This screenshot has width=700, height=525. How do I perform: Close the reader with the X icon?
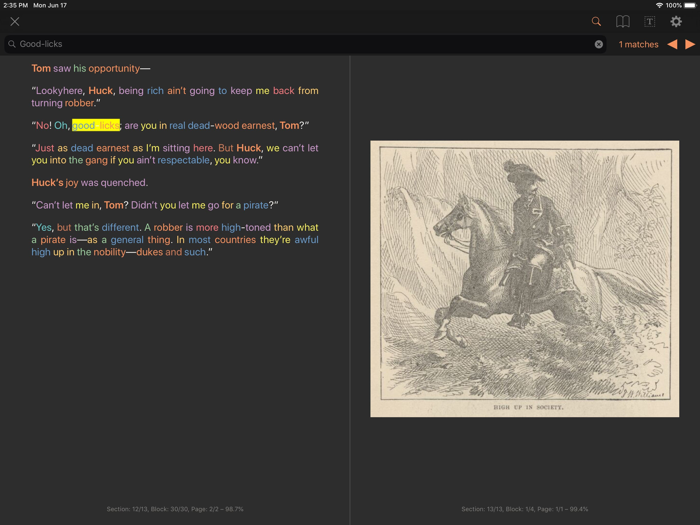click(x=15, y=21)
